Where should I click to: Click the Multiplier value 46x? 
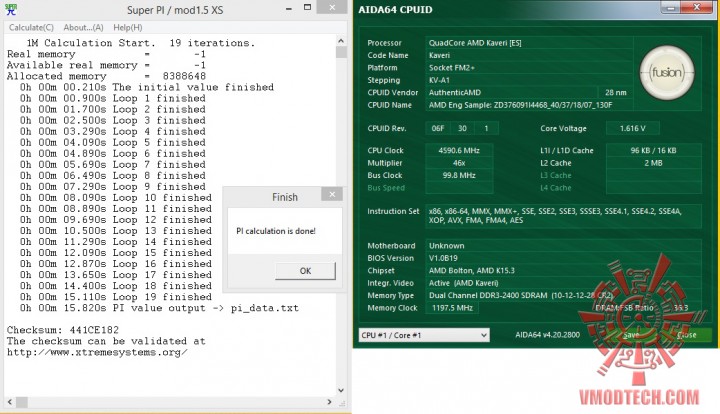[459, 163]
